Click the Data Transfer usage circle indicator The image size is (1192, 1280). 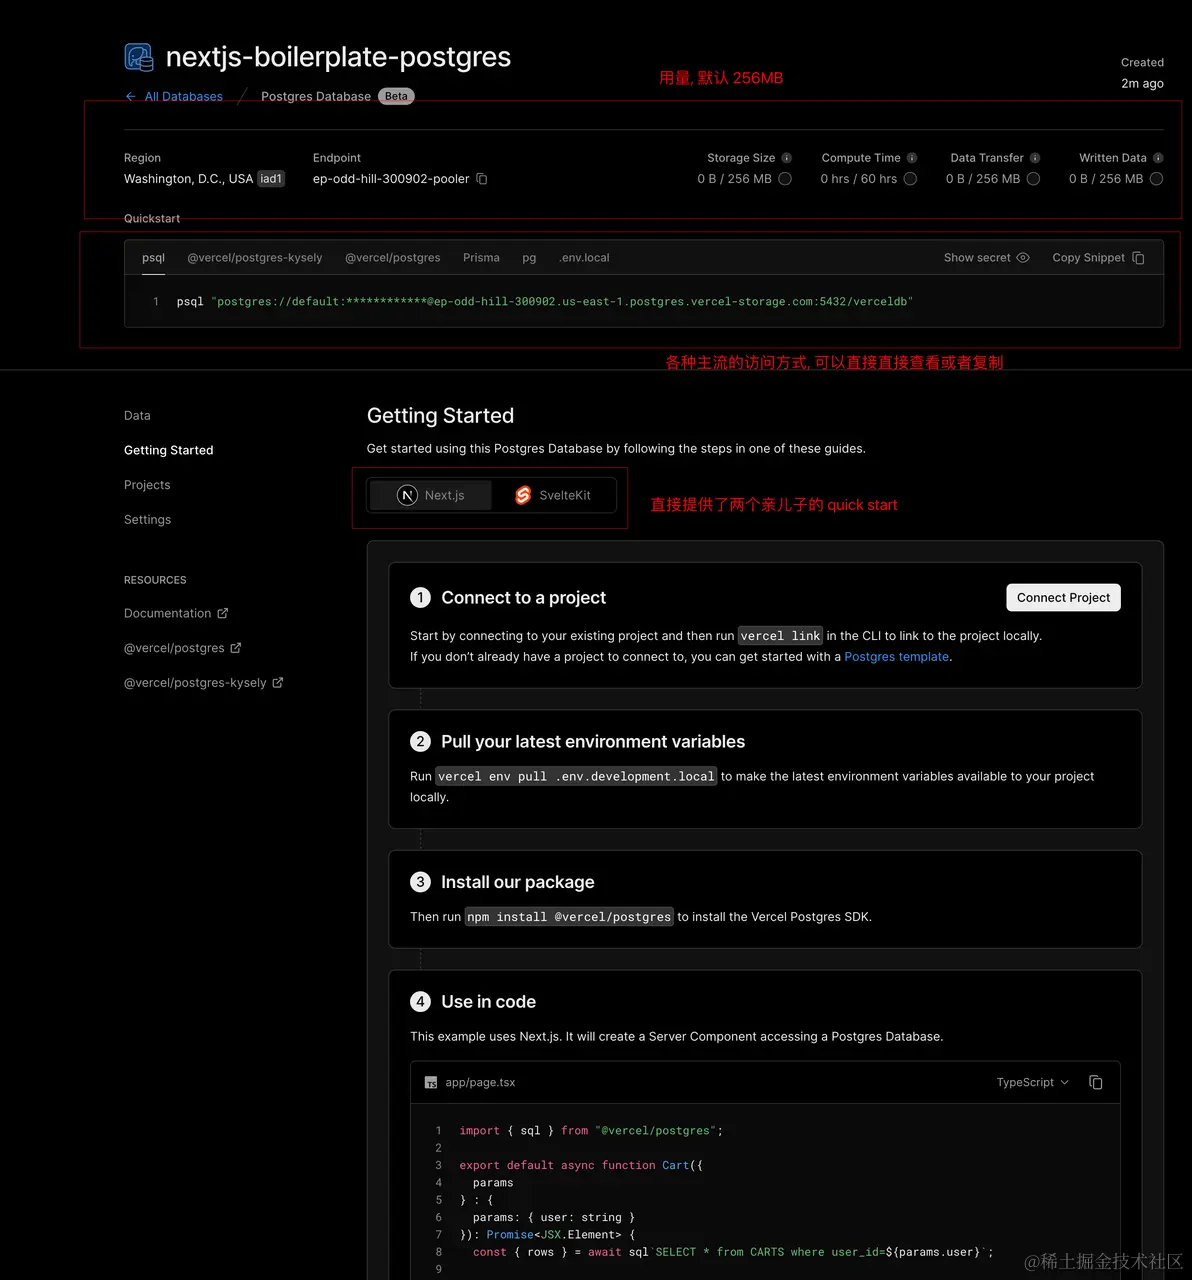click(x=1033, y=179)
